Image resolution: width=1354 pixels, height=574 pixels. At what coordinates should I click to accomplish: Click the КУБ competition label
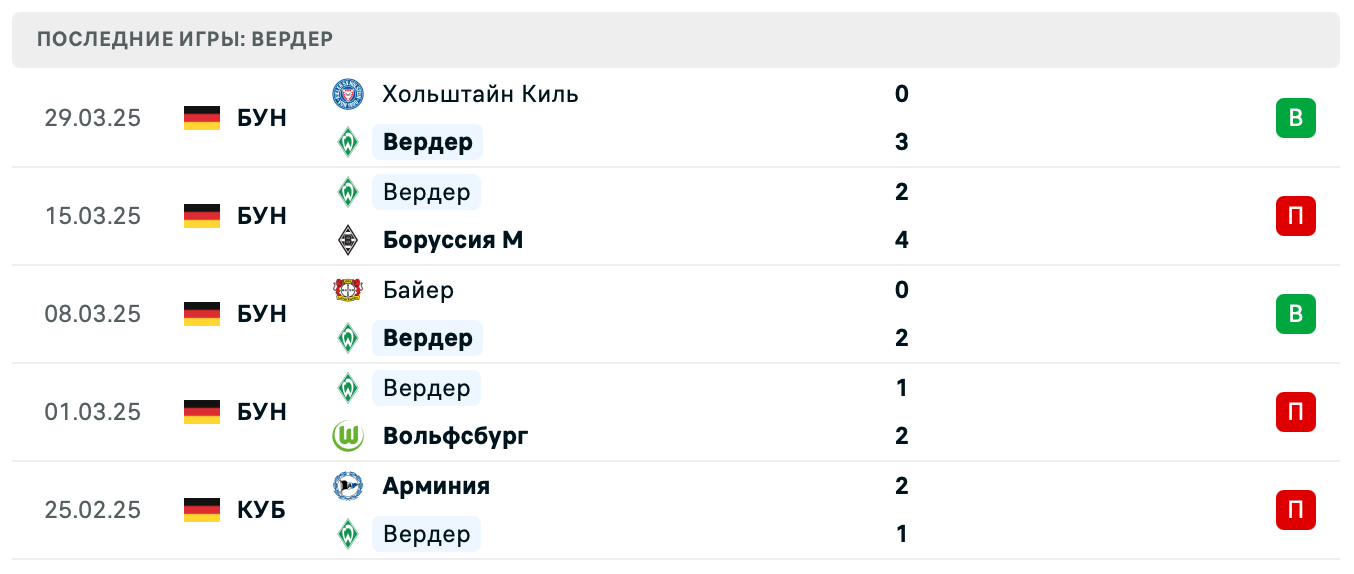pos(262,510)
